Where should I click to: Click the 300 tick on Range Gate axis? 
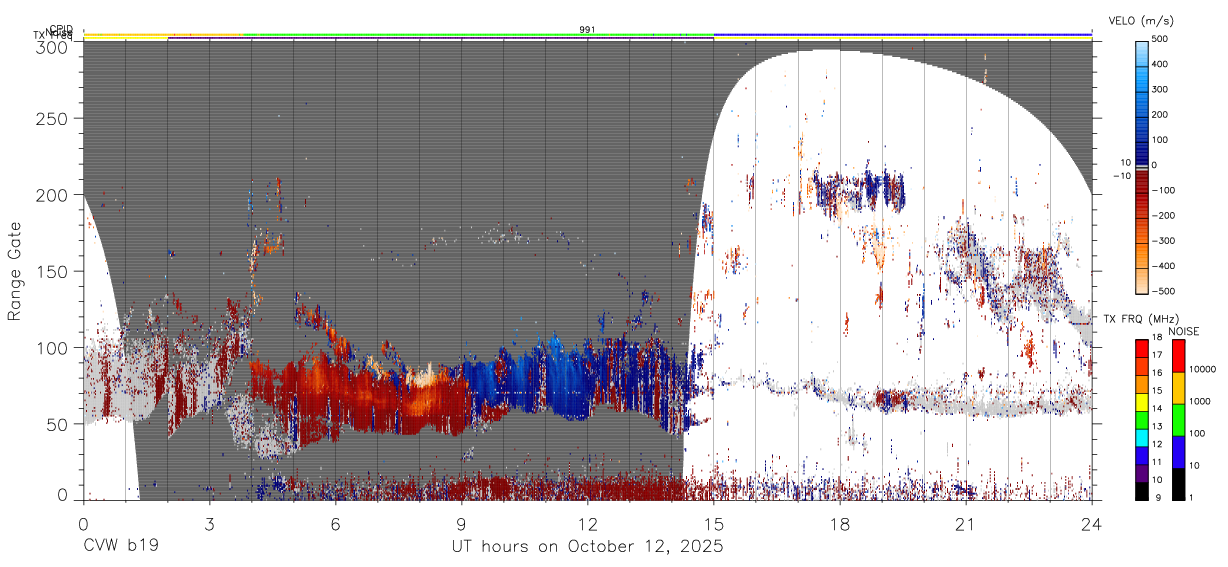coord(52,47)
